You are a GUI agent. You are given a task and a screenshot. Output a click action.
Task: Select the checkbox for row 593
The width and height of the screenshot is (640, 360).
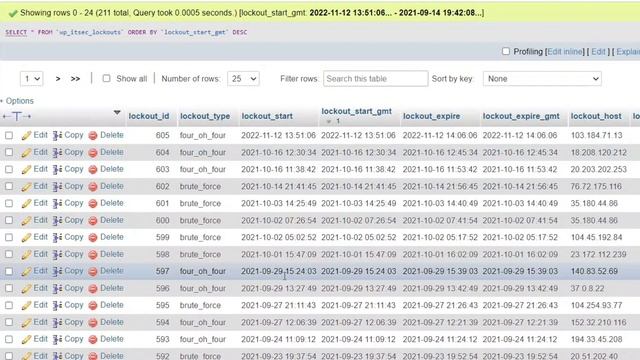[x=9, y=340]
